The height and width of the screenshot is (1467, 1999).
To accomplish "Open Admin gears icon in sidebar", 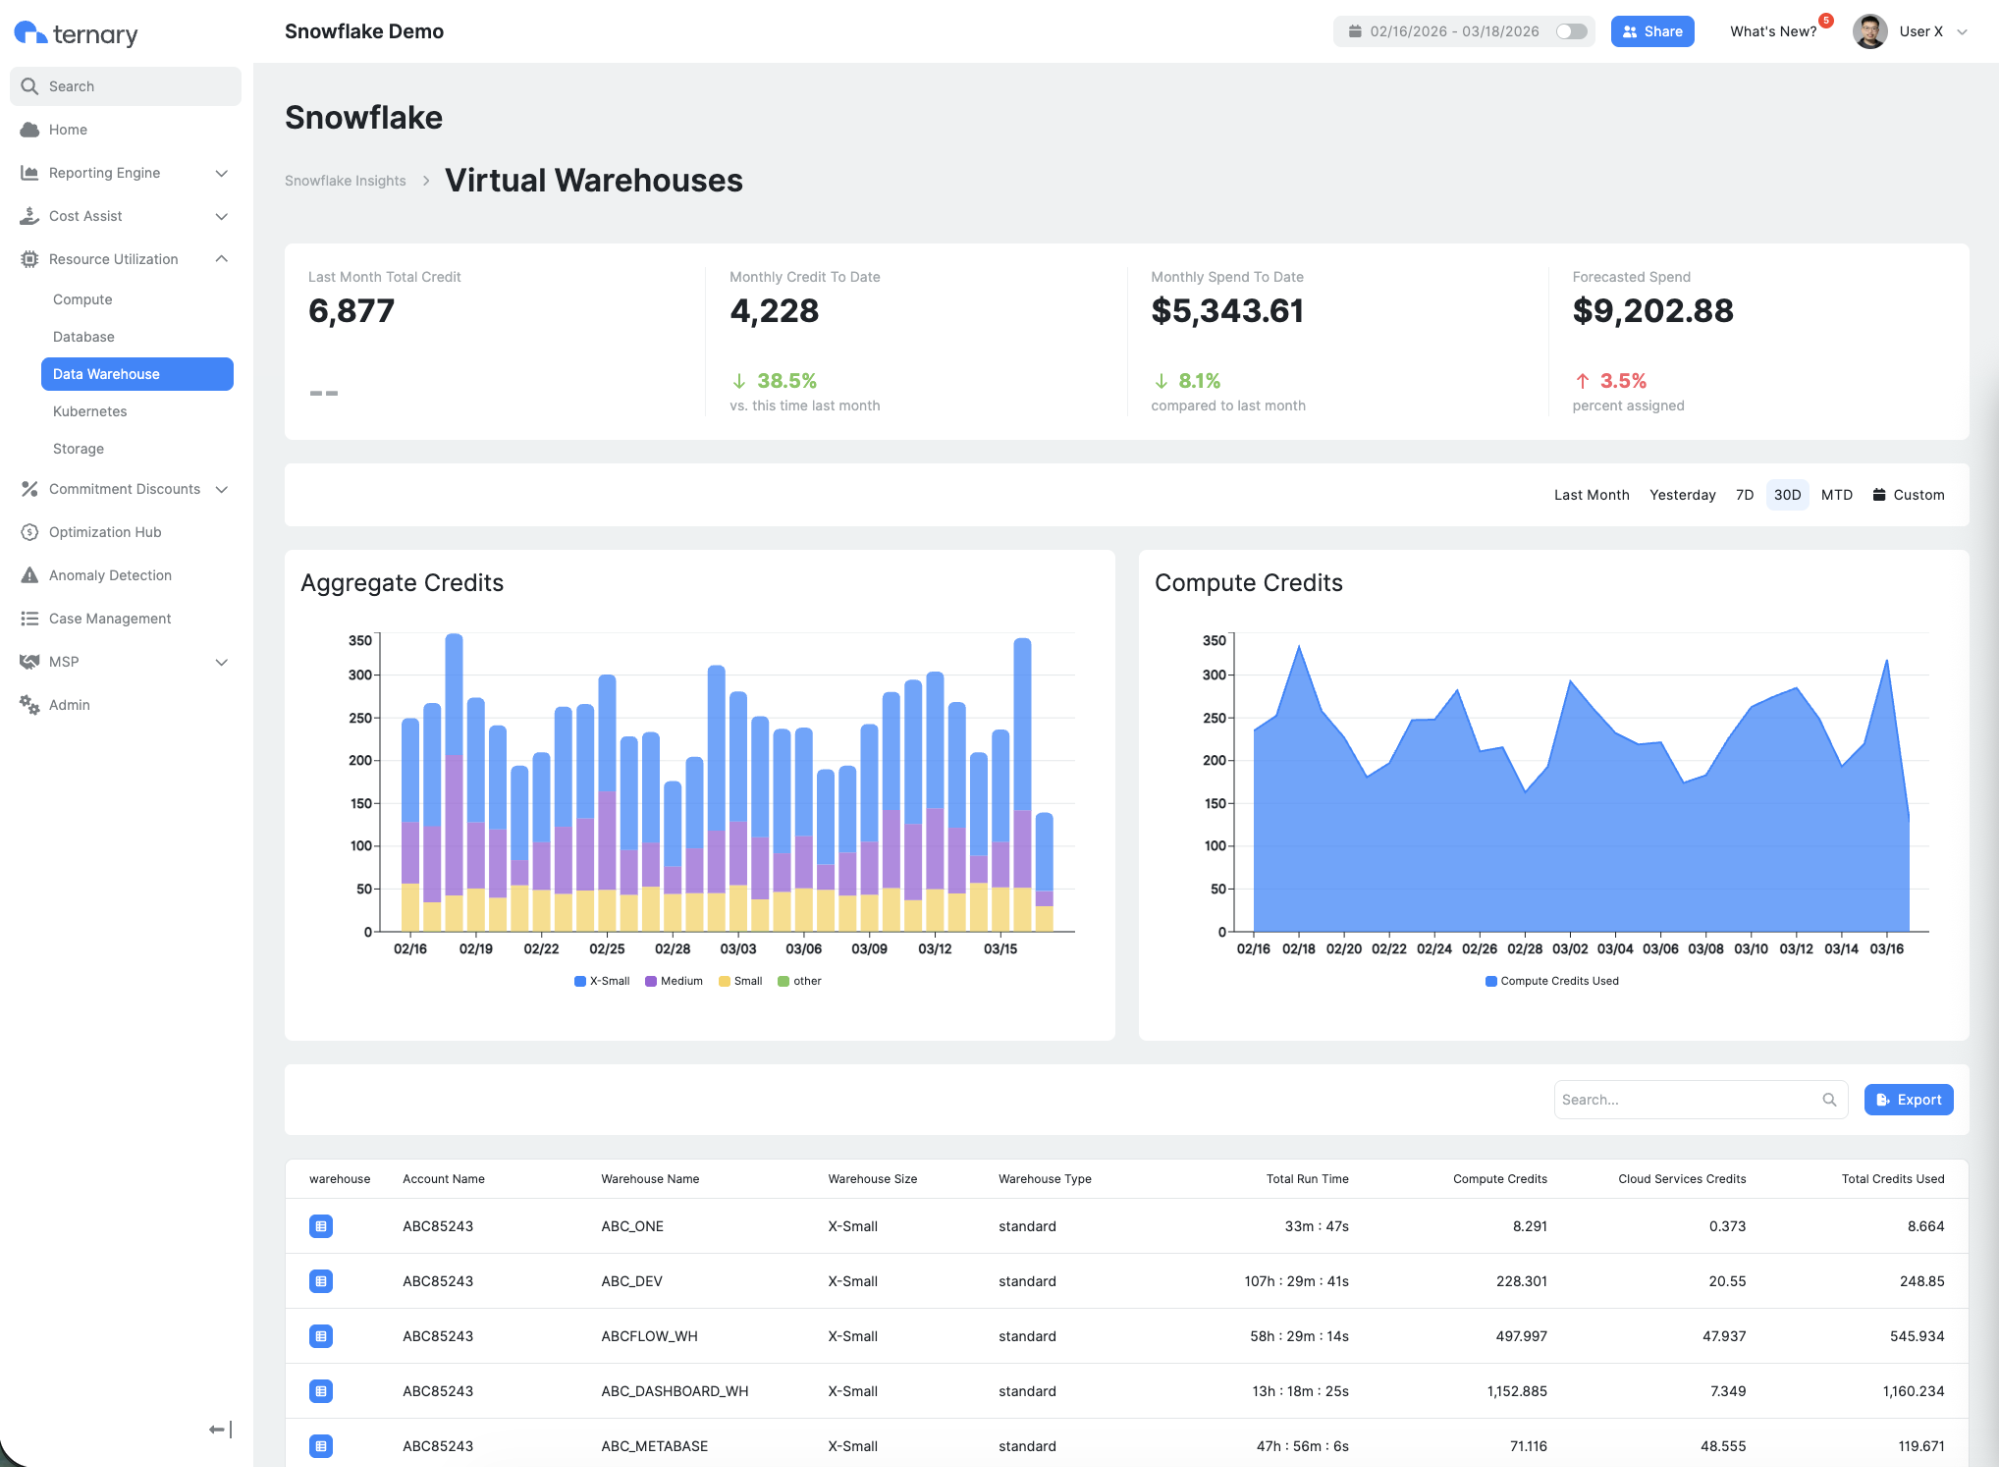I will click(x=30, y=705).
